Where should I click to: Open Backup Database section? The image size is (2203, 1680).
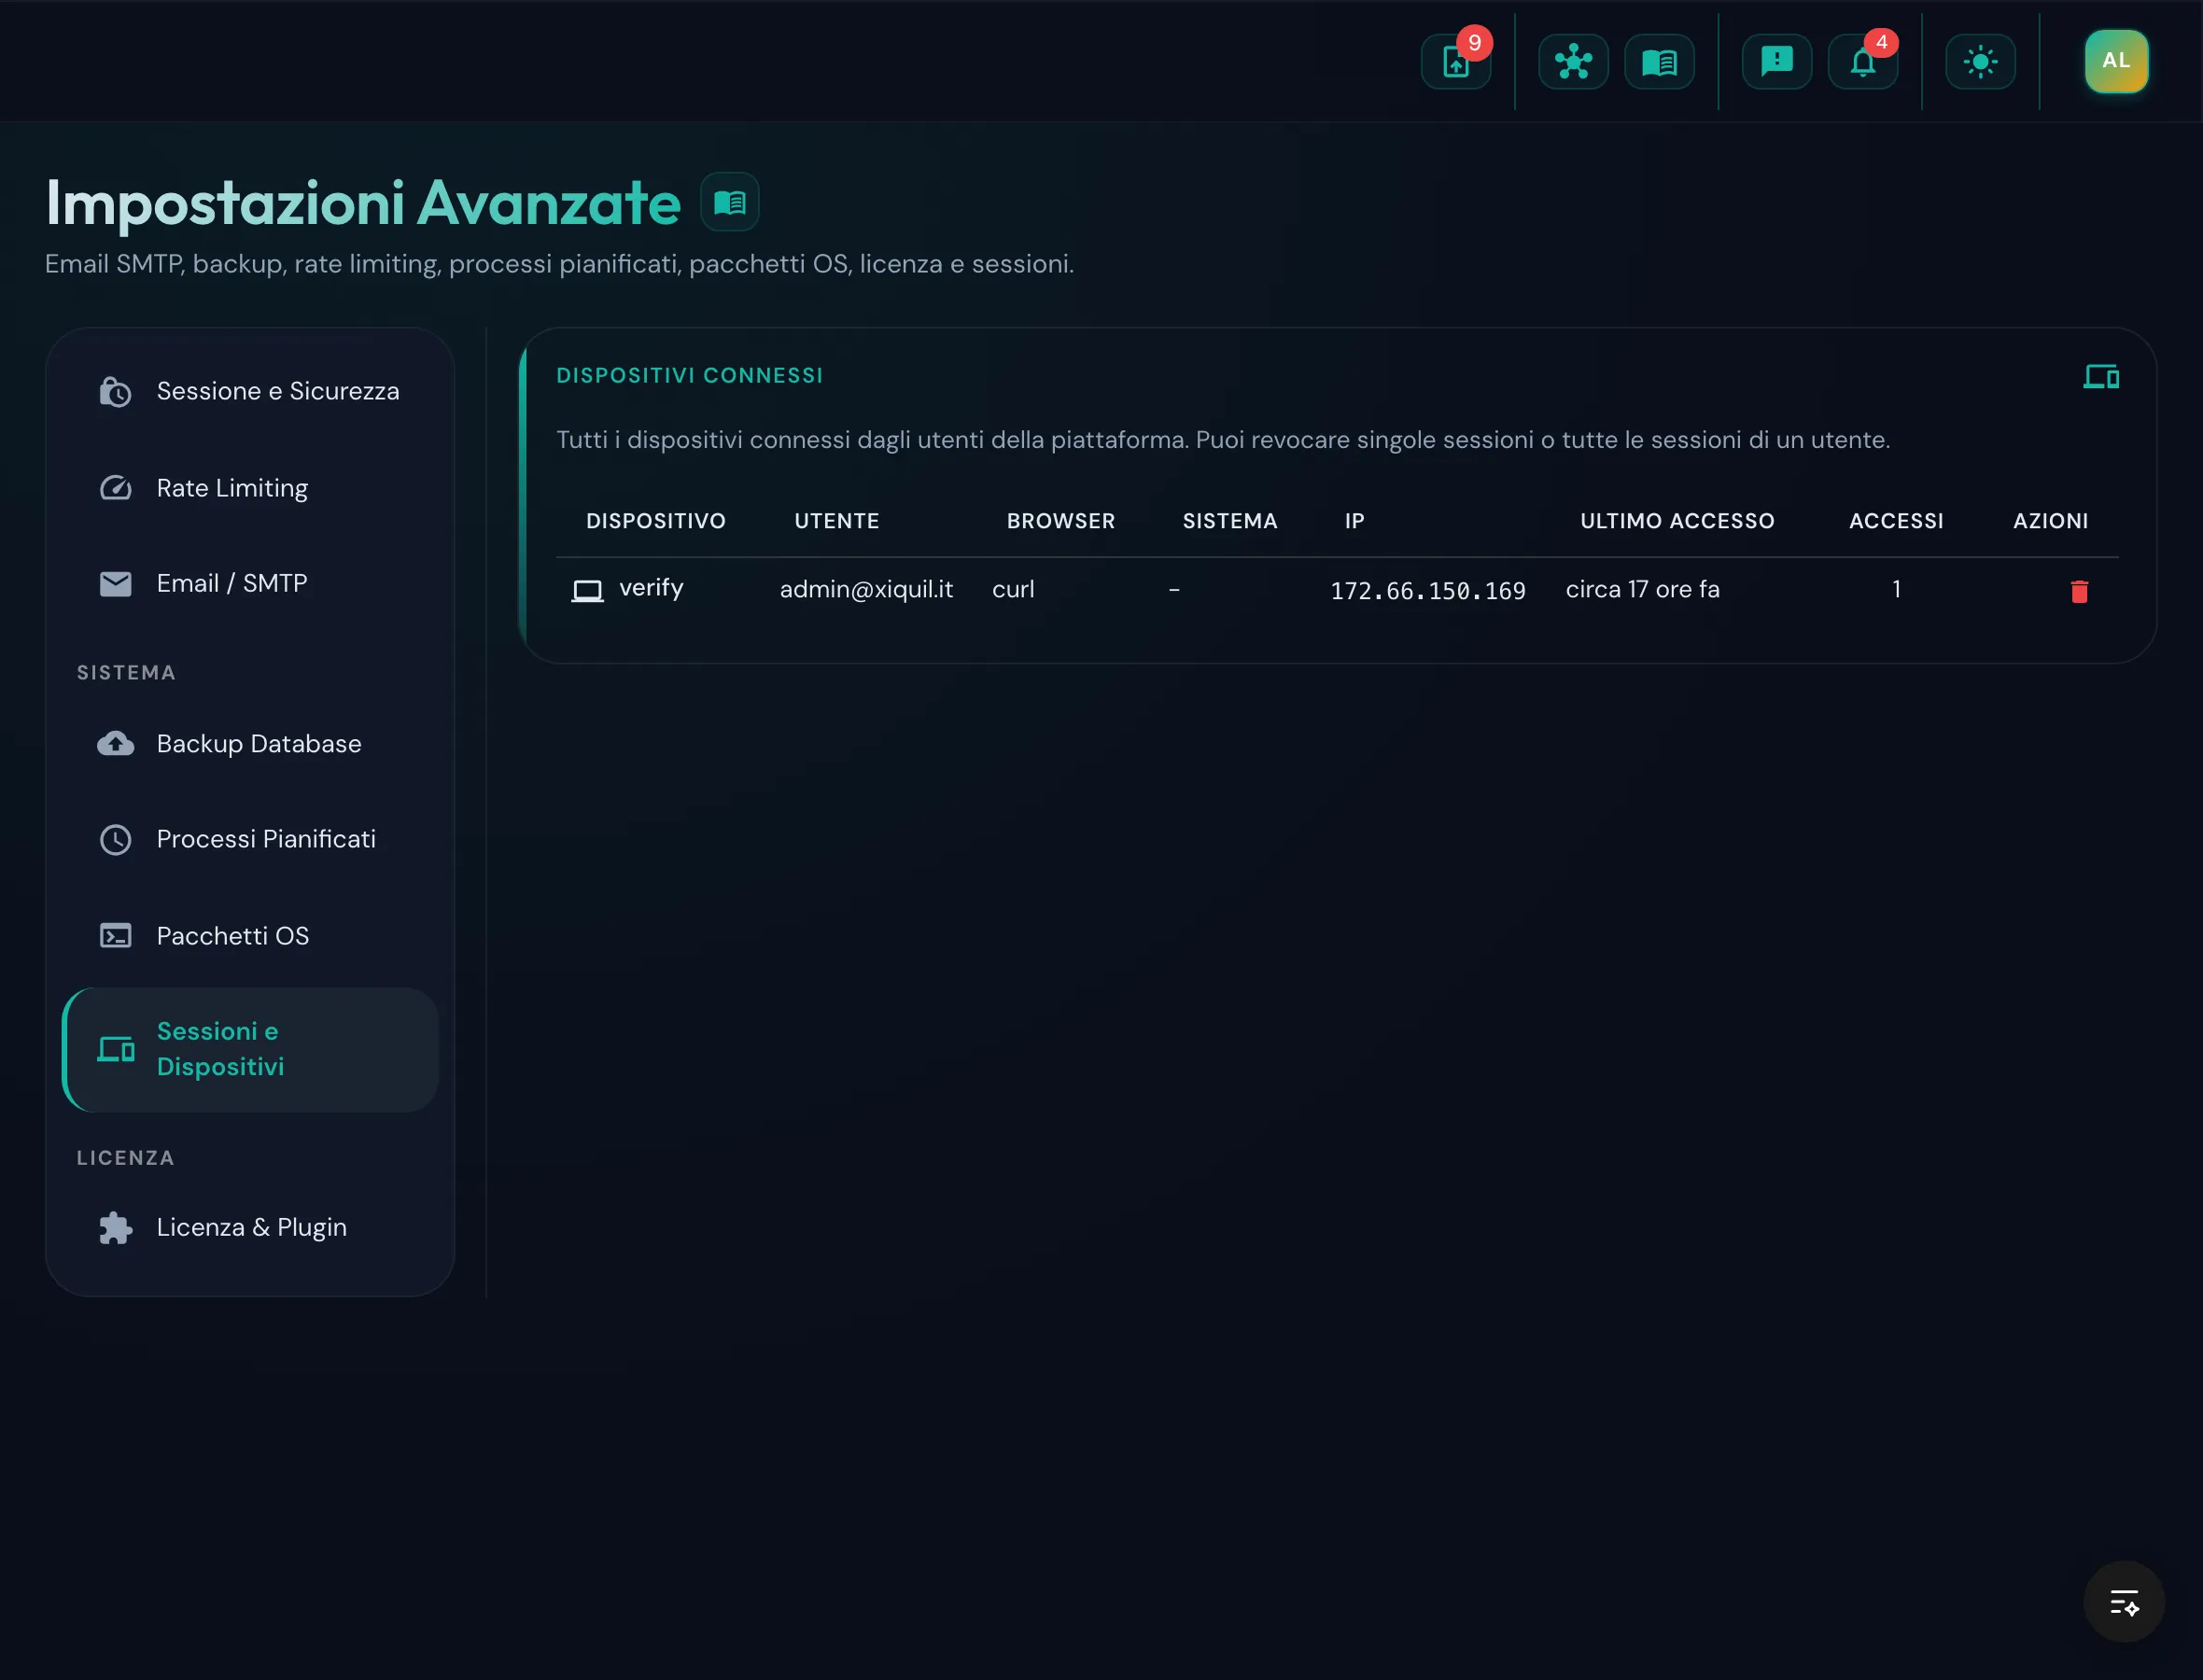coord(250,744)
